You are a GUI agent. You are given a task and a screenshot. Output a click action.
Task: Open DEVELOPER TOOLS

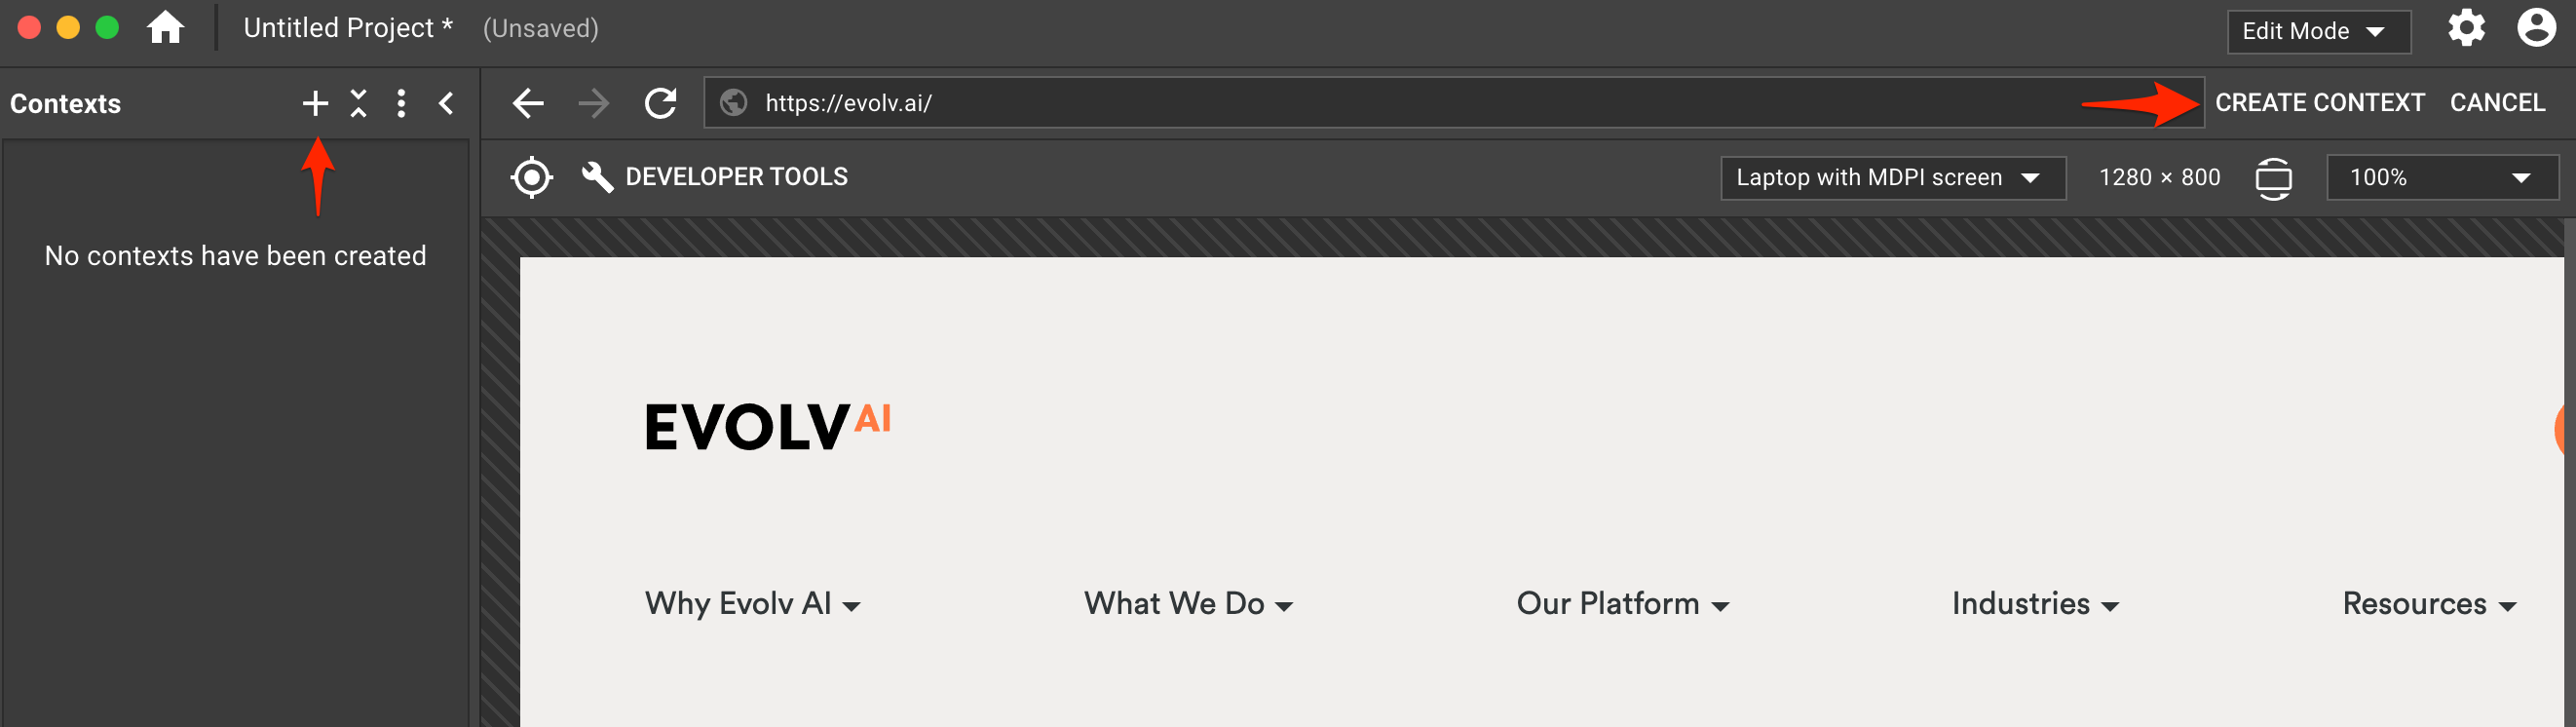[x=716, y=177]
